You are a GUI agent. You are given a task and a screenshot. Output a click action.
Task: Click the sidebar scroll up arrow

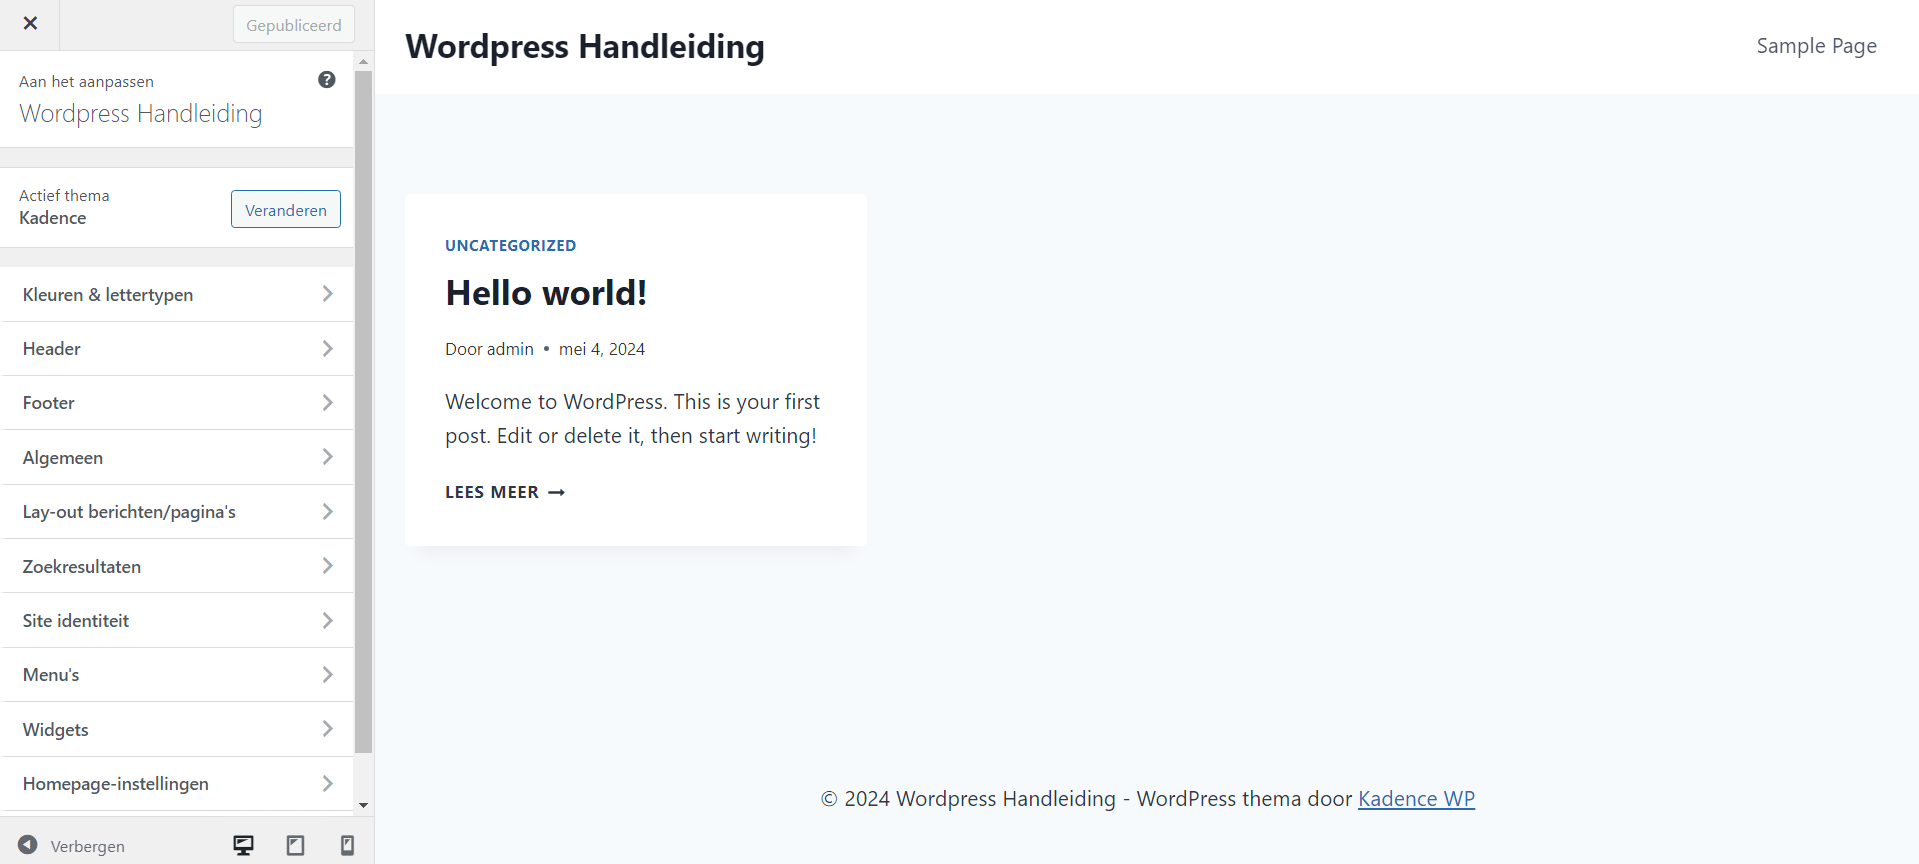[363, 61]
